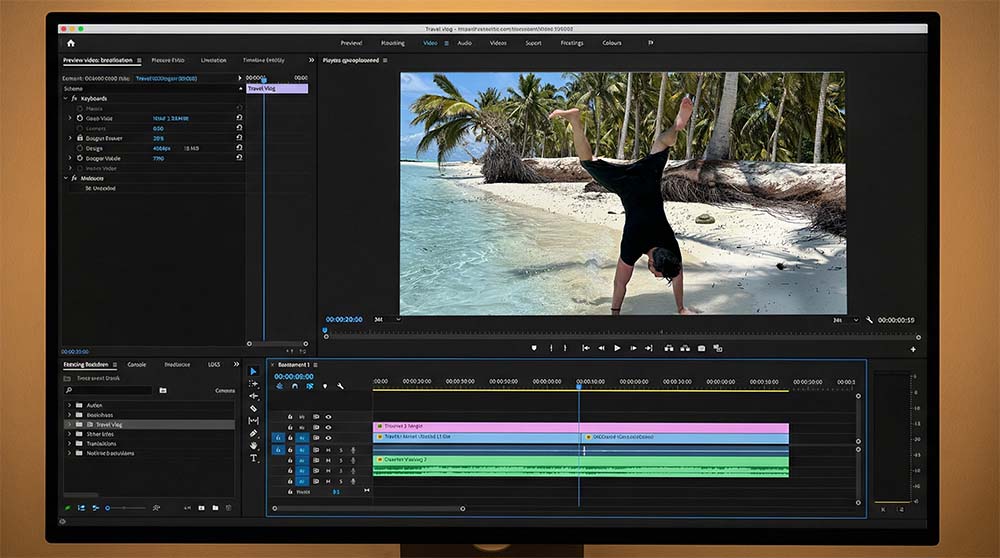Toggle the lock on the top video track
Screen dimensions: 1000x558
tap(291, 416)
